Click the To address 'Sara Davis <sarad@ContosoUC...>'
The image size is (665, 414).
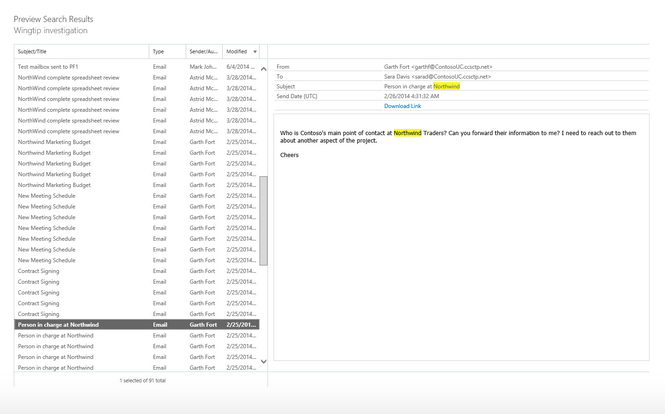(437, 76)
